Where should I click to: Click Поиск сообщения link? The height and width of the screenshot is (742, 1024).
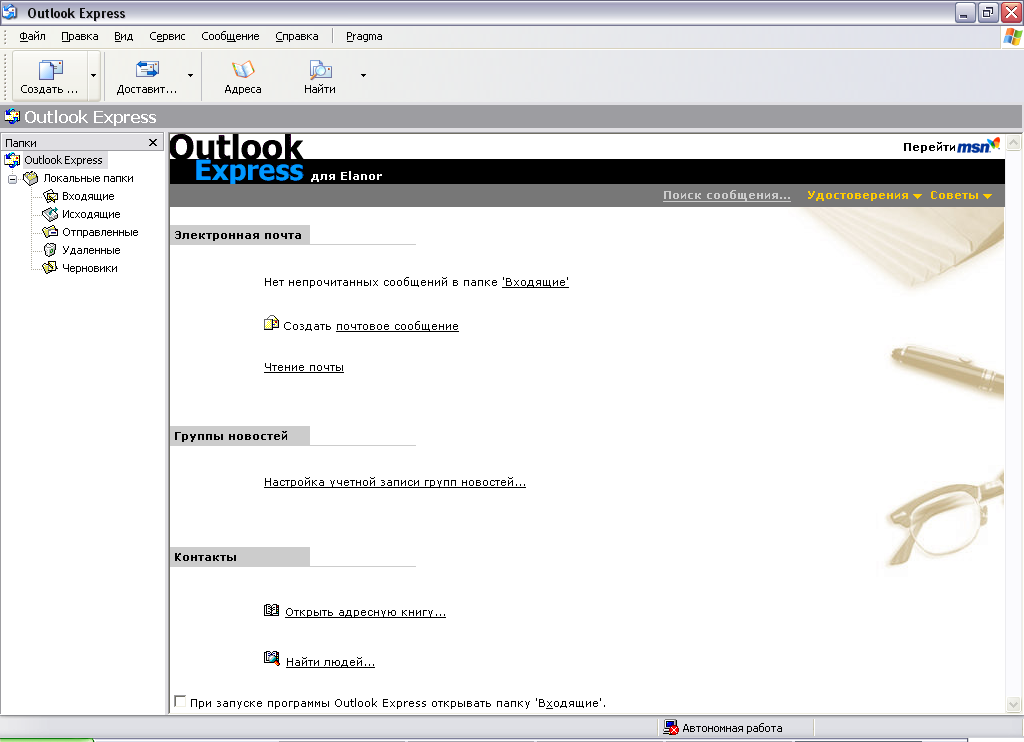(727, 195)
